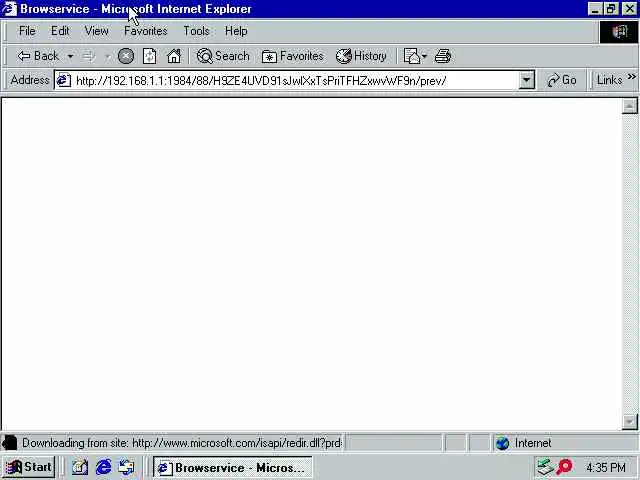Open the Back history dropdown arrow

tap(70, 56)
